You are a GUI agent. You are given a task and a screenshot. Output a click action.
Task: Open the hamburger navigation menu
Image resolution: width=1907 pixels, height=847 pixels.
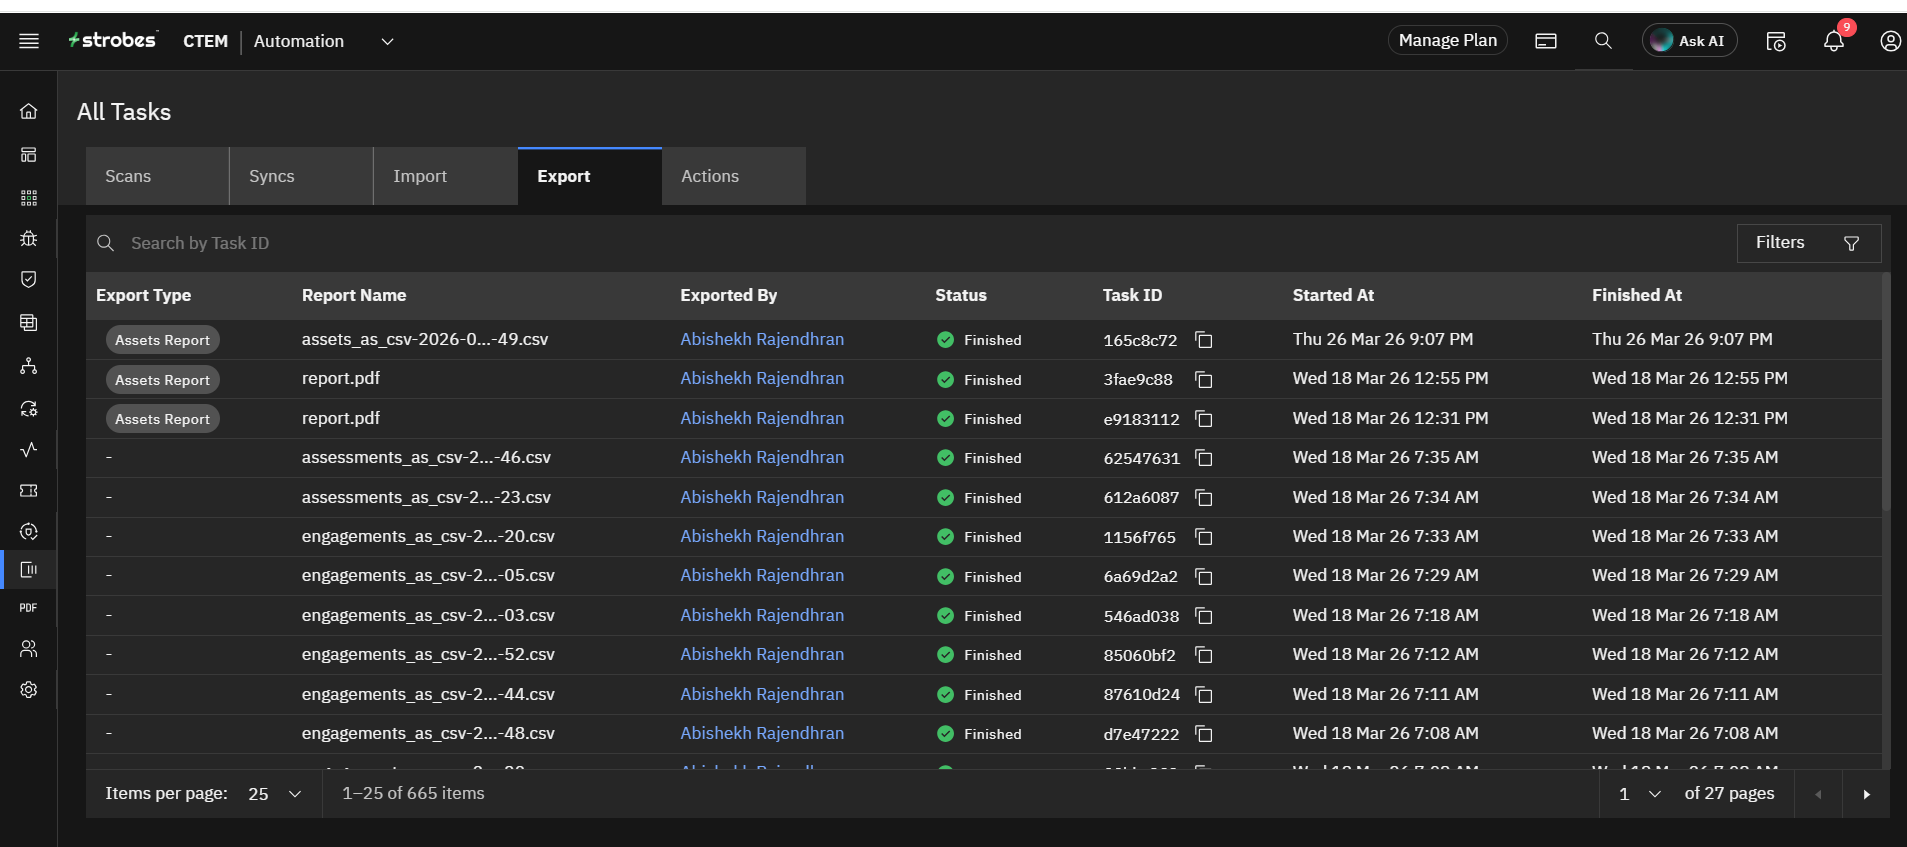(x=29, y=41)
